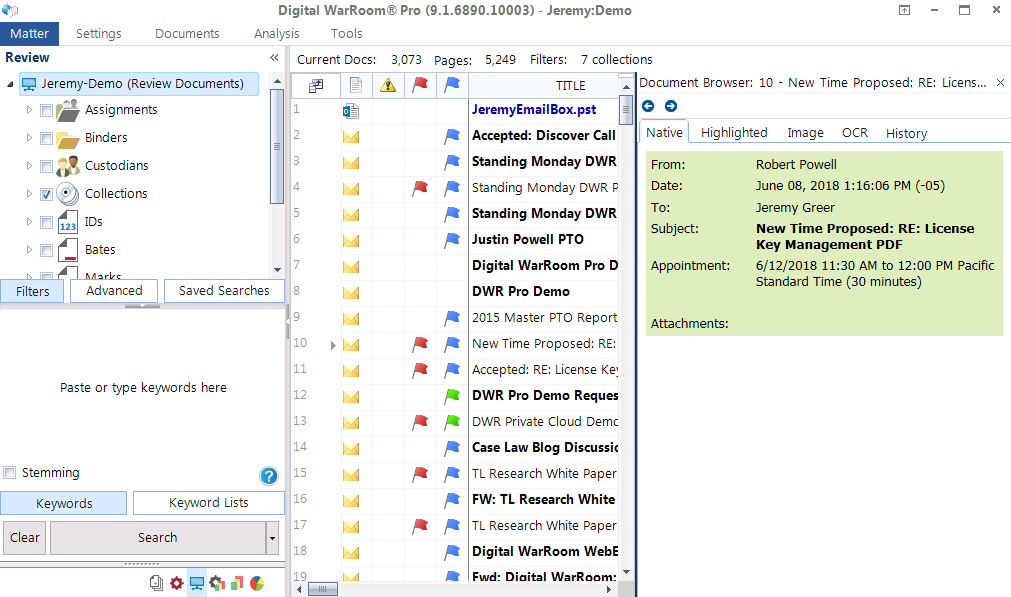
Task: Open Saved Searches
Action: (x=225, y=290)
